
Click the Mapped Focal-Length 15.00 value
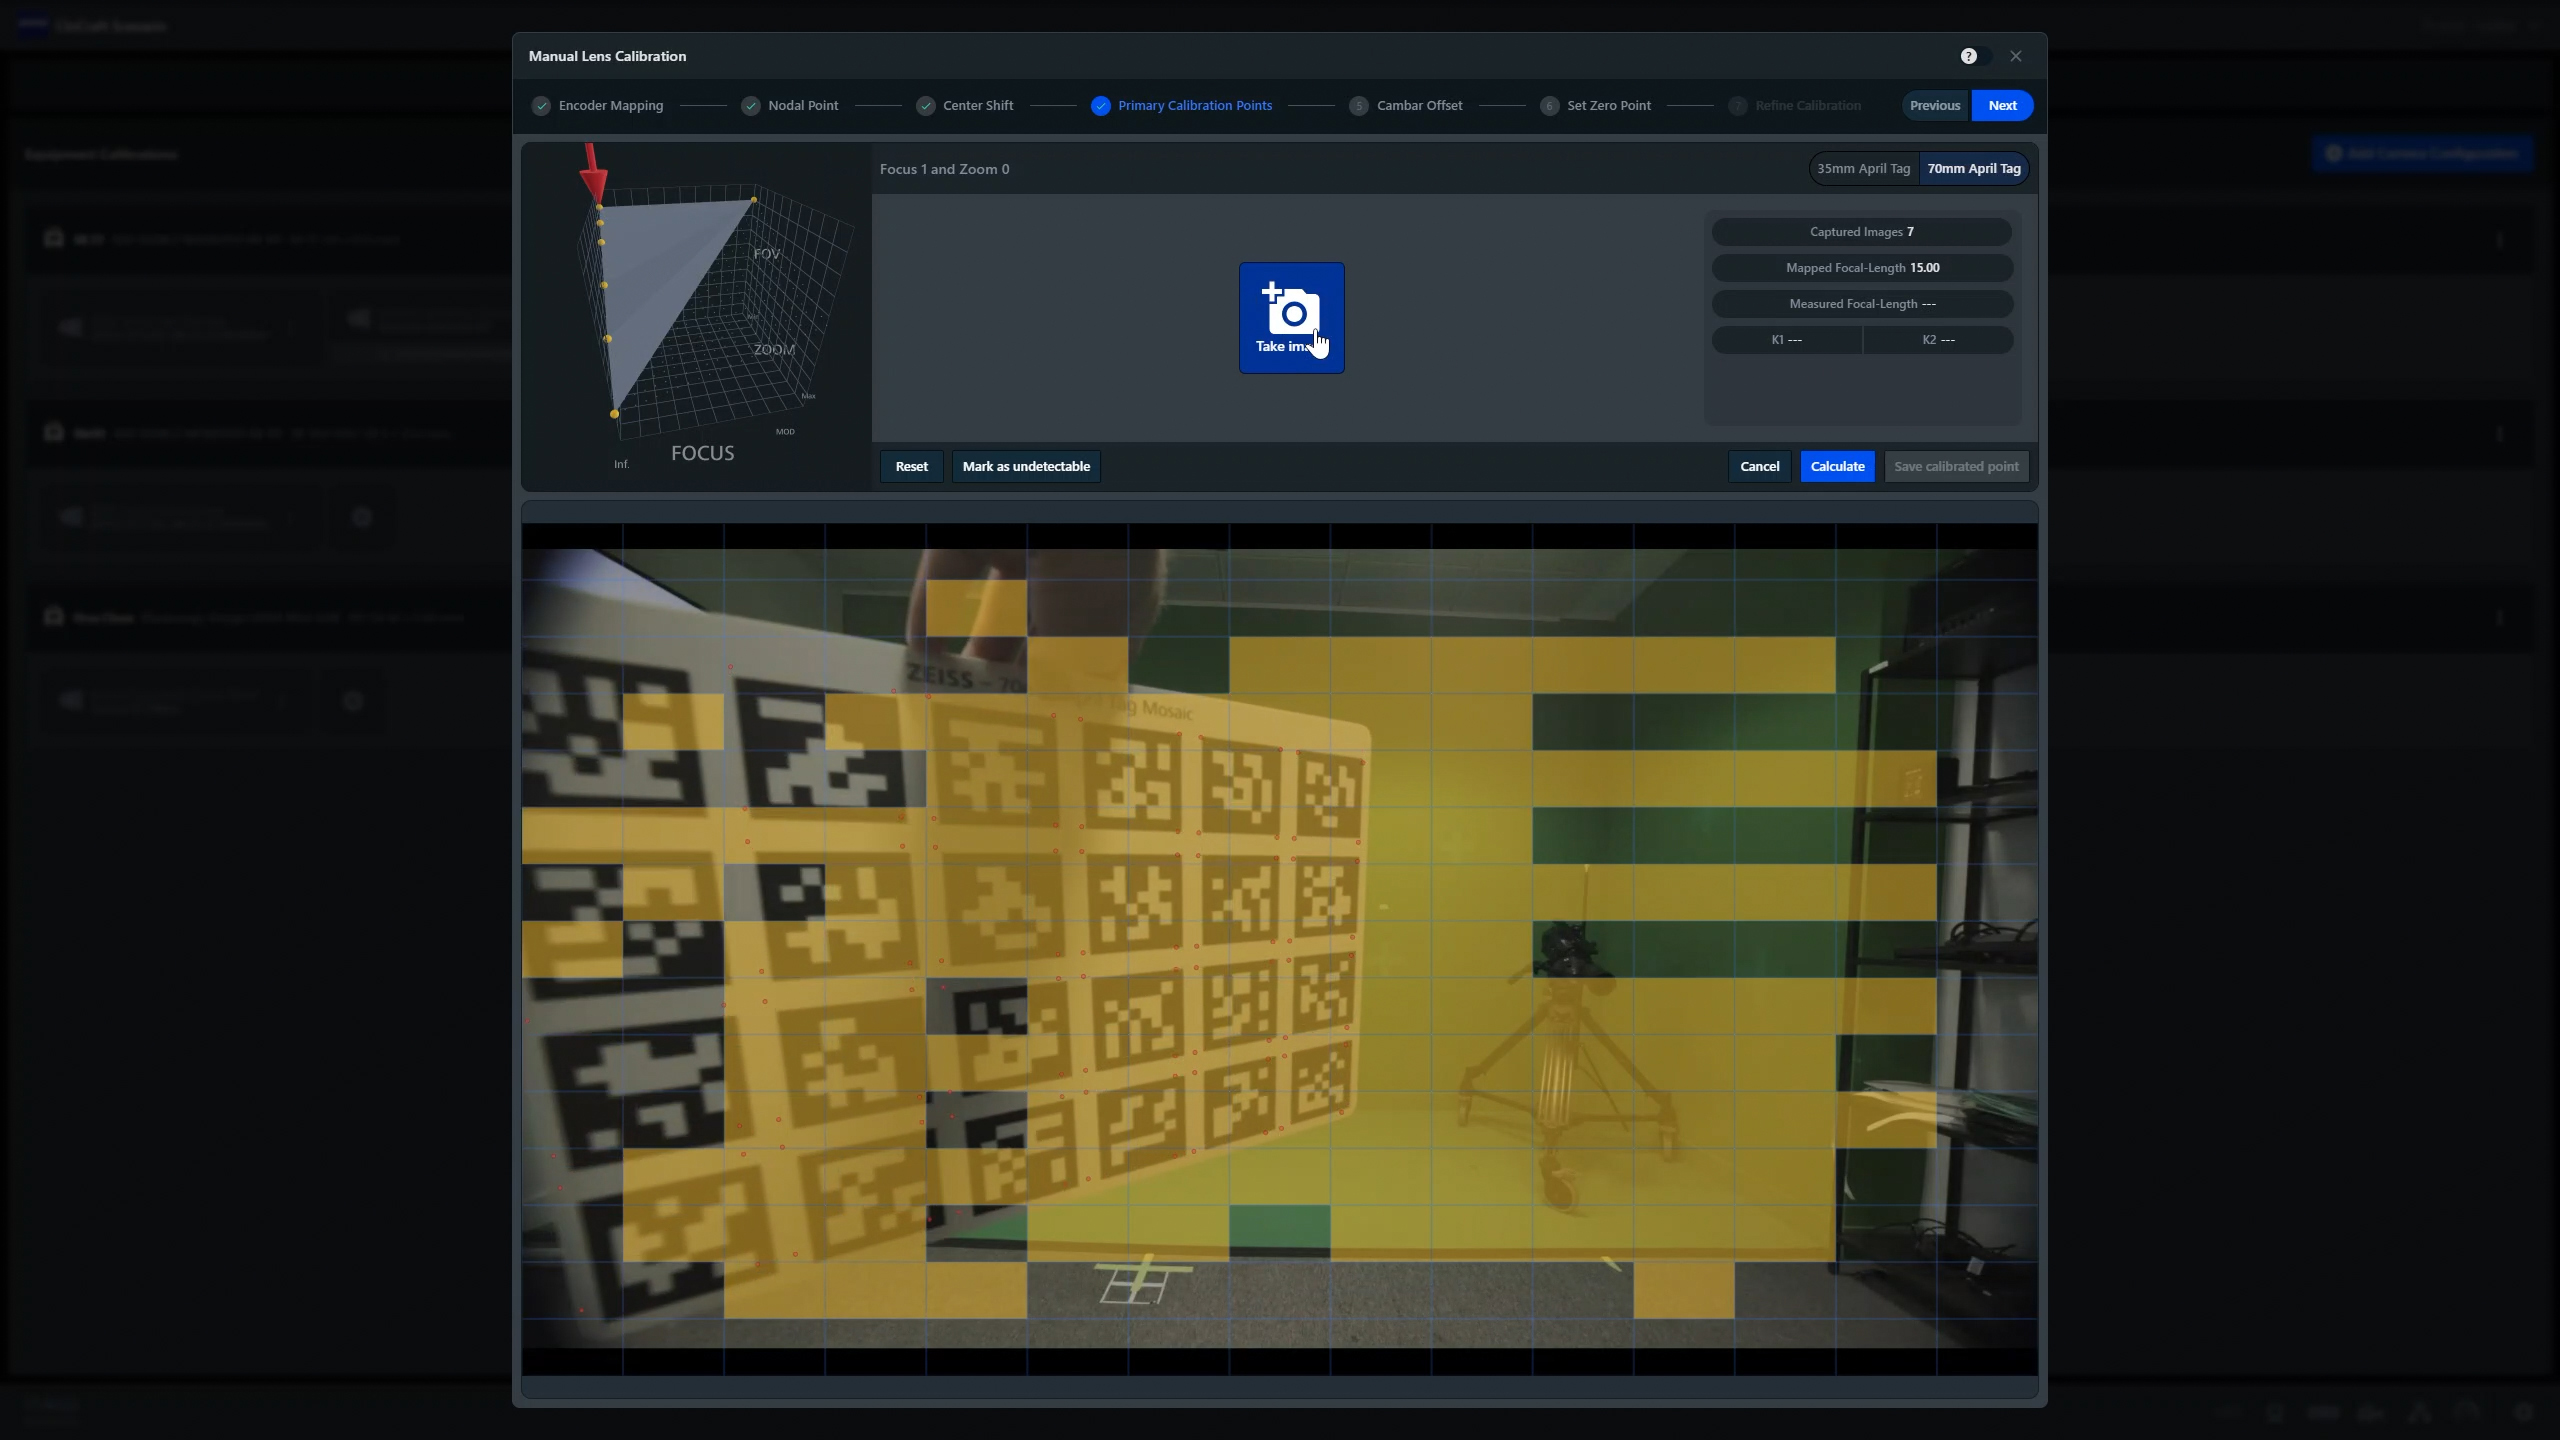pyautogui.click(x=1861, y=268)
